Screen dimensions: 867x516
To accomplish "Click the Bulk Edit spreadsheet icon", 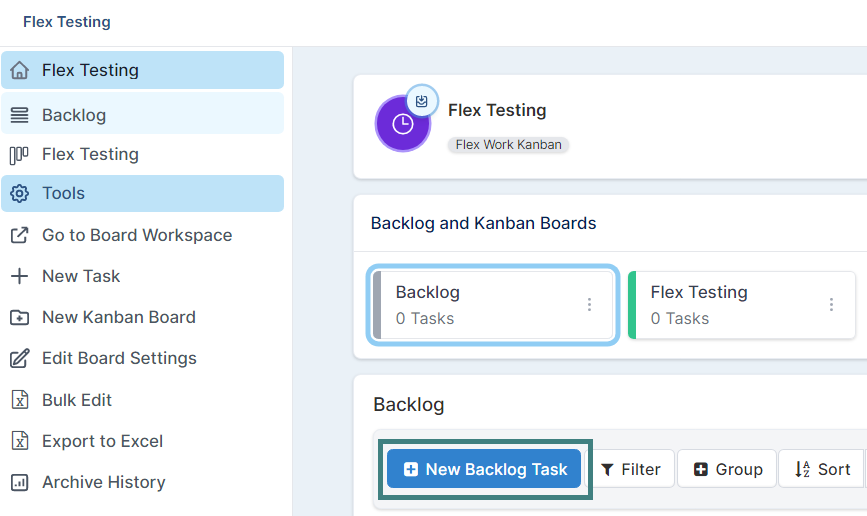I will (x=20, y=400).
